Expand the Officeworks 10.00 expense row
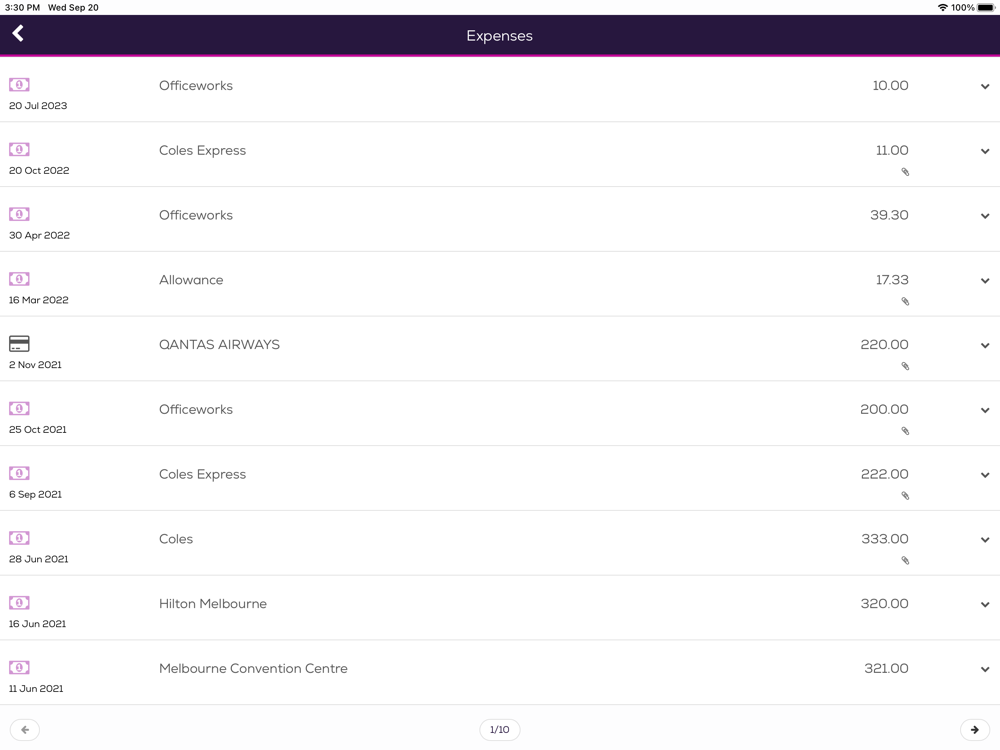 point(985,87)
